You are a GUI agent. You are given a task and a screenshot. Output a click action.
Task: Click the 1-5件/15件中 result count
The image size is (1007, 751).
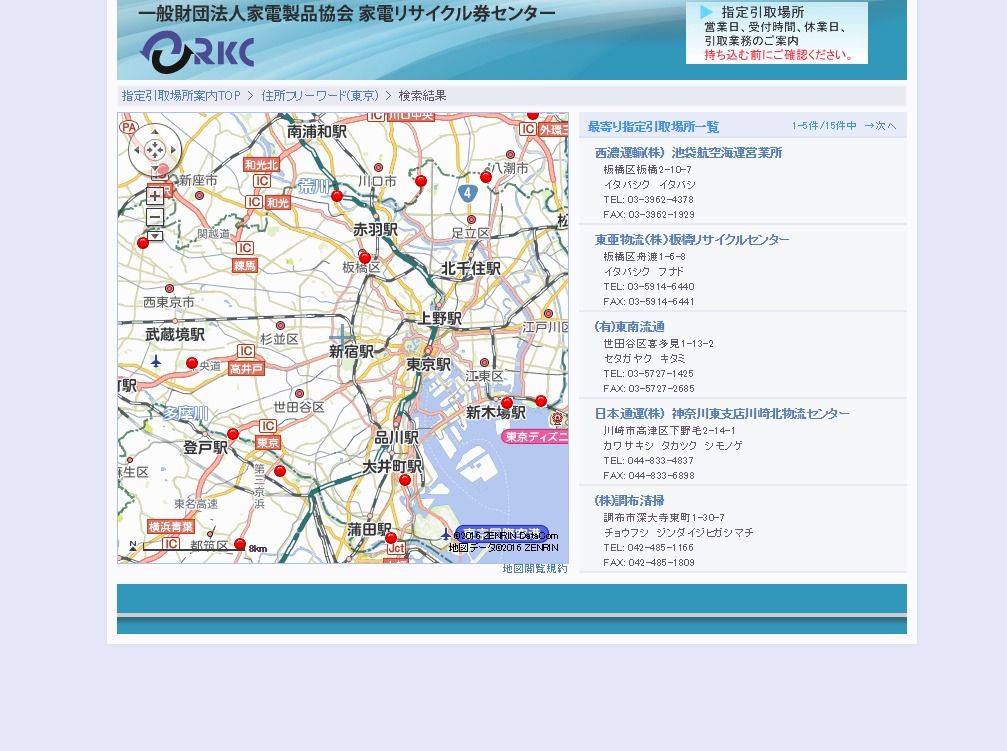824,126
